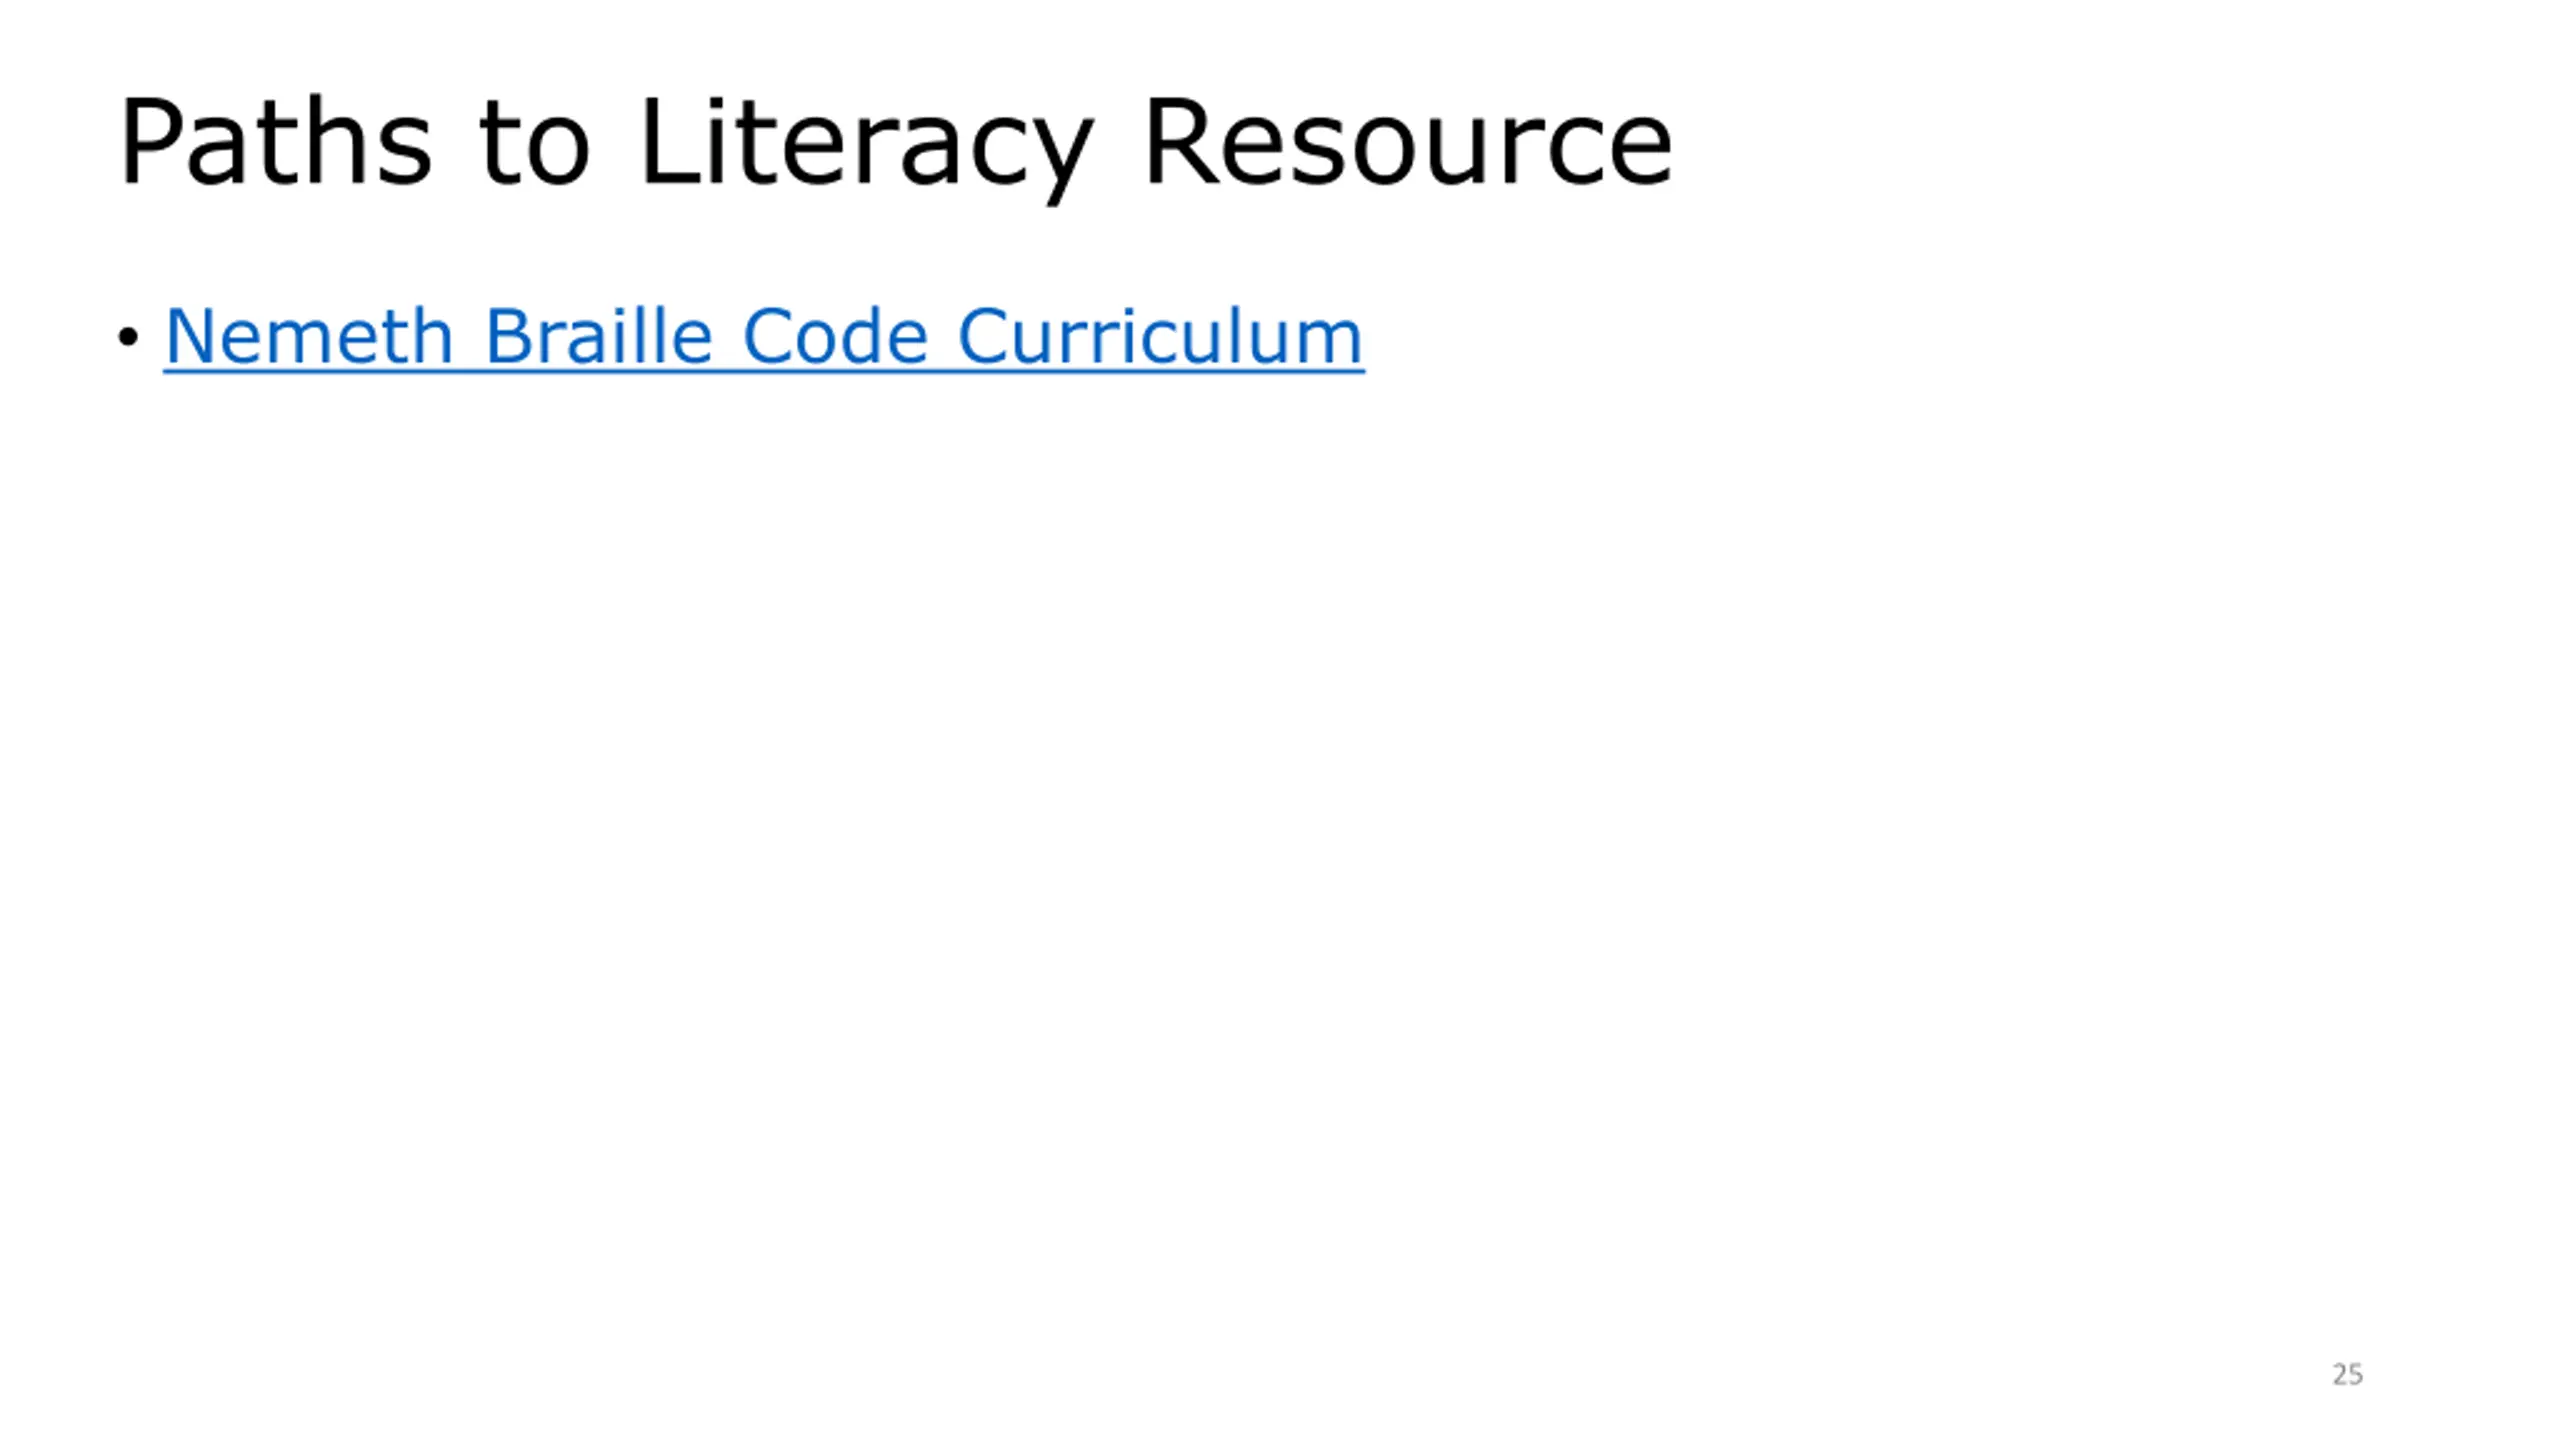The image size is (2560, 1440).
Task: Click the capital P in Paths
Action: (148, 142)
